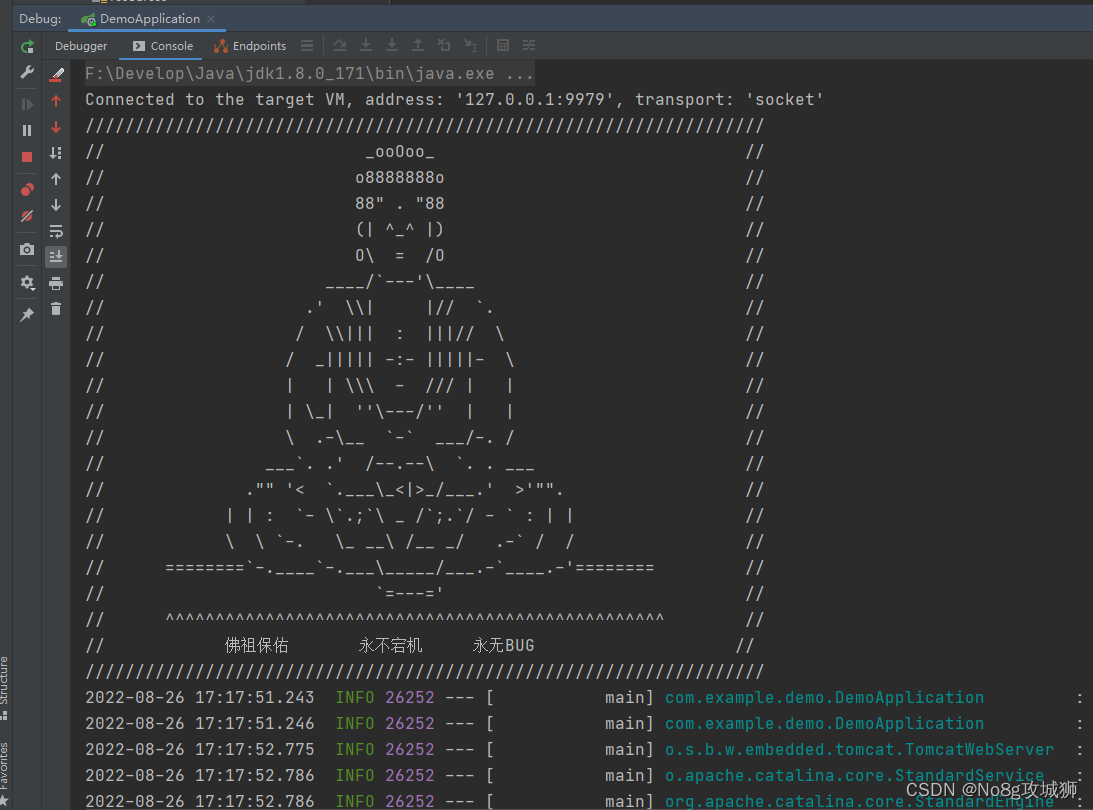Open the Structure side tool window
Screen dimensions: 1093x810
4,687
